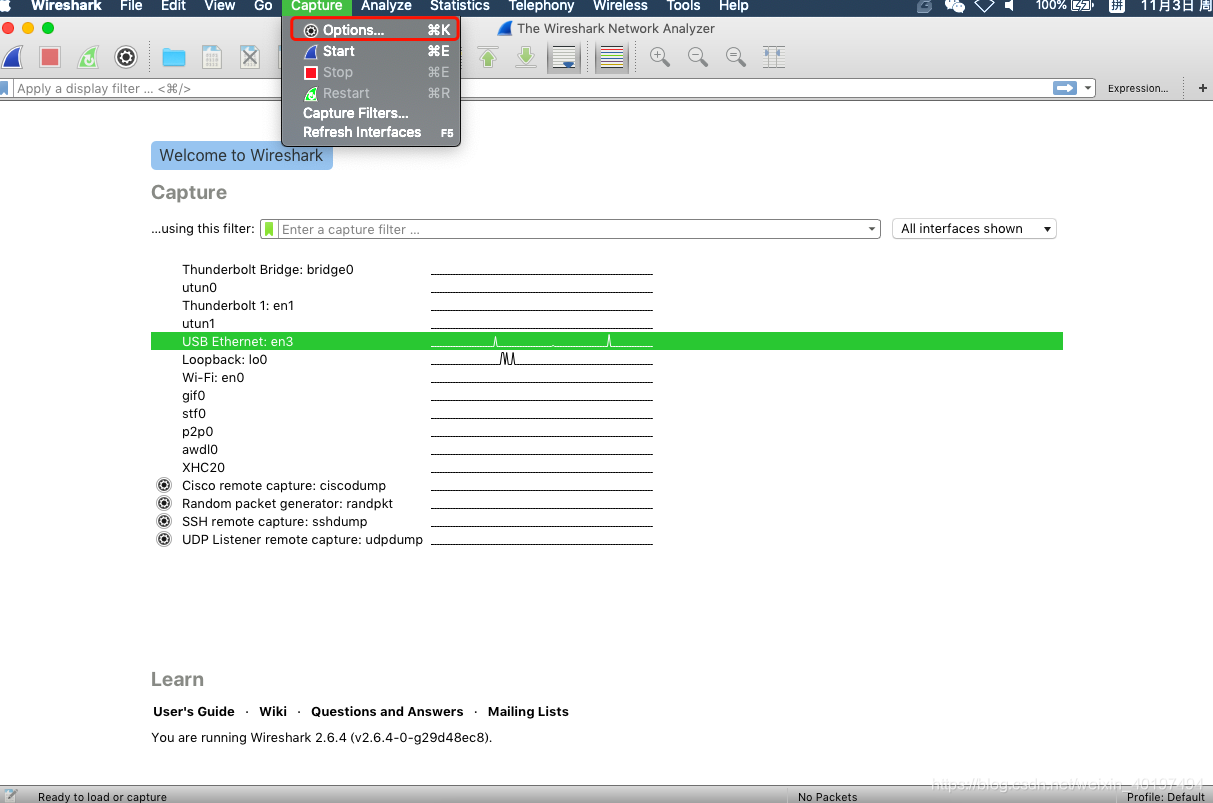Viewport: 1213px width, 803px height.
Task: Click the input method icon in menu bar
Action: (1117, 6)
